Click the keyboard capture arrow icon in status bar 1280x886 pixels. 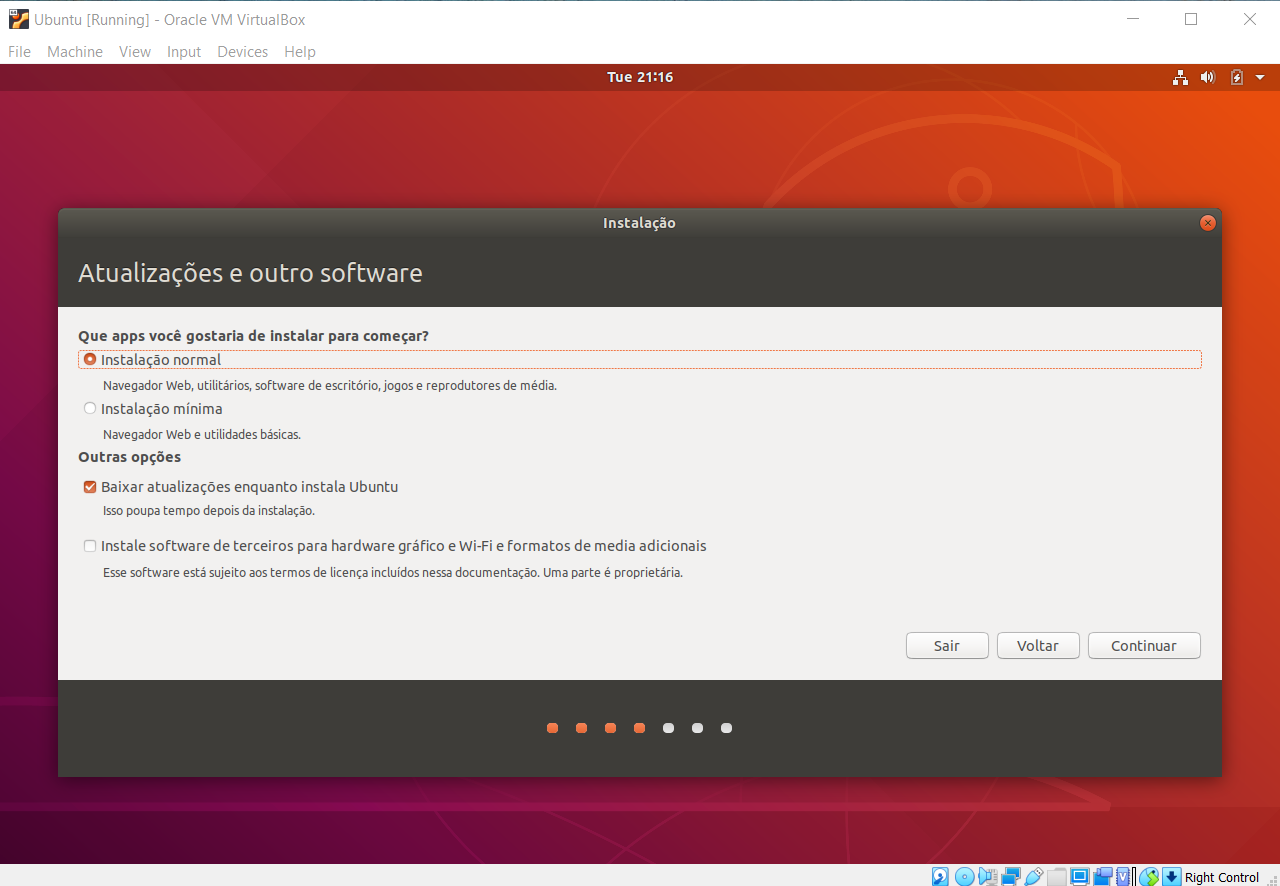point(1172,877)
